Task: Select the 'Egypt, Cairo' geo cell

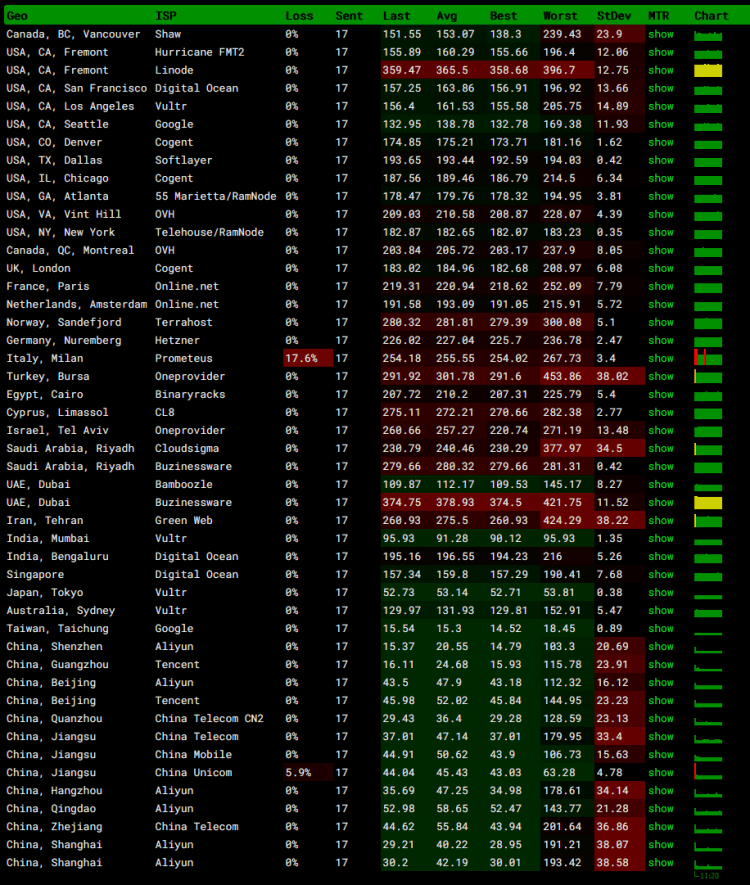Action: [45, 395]
